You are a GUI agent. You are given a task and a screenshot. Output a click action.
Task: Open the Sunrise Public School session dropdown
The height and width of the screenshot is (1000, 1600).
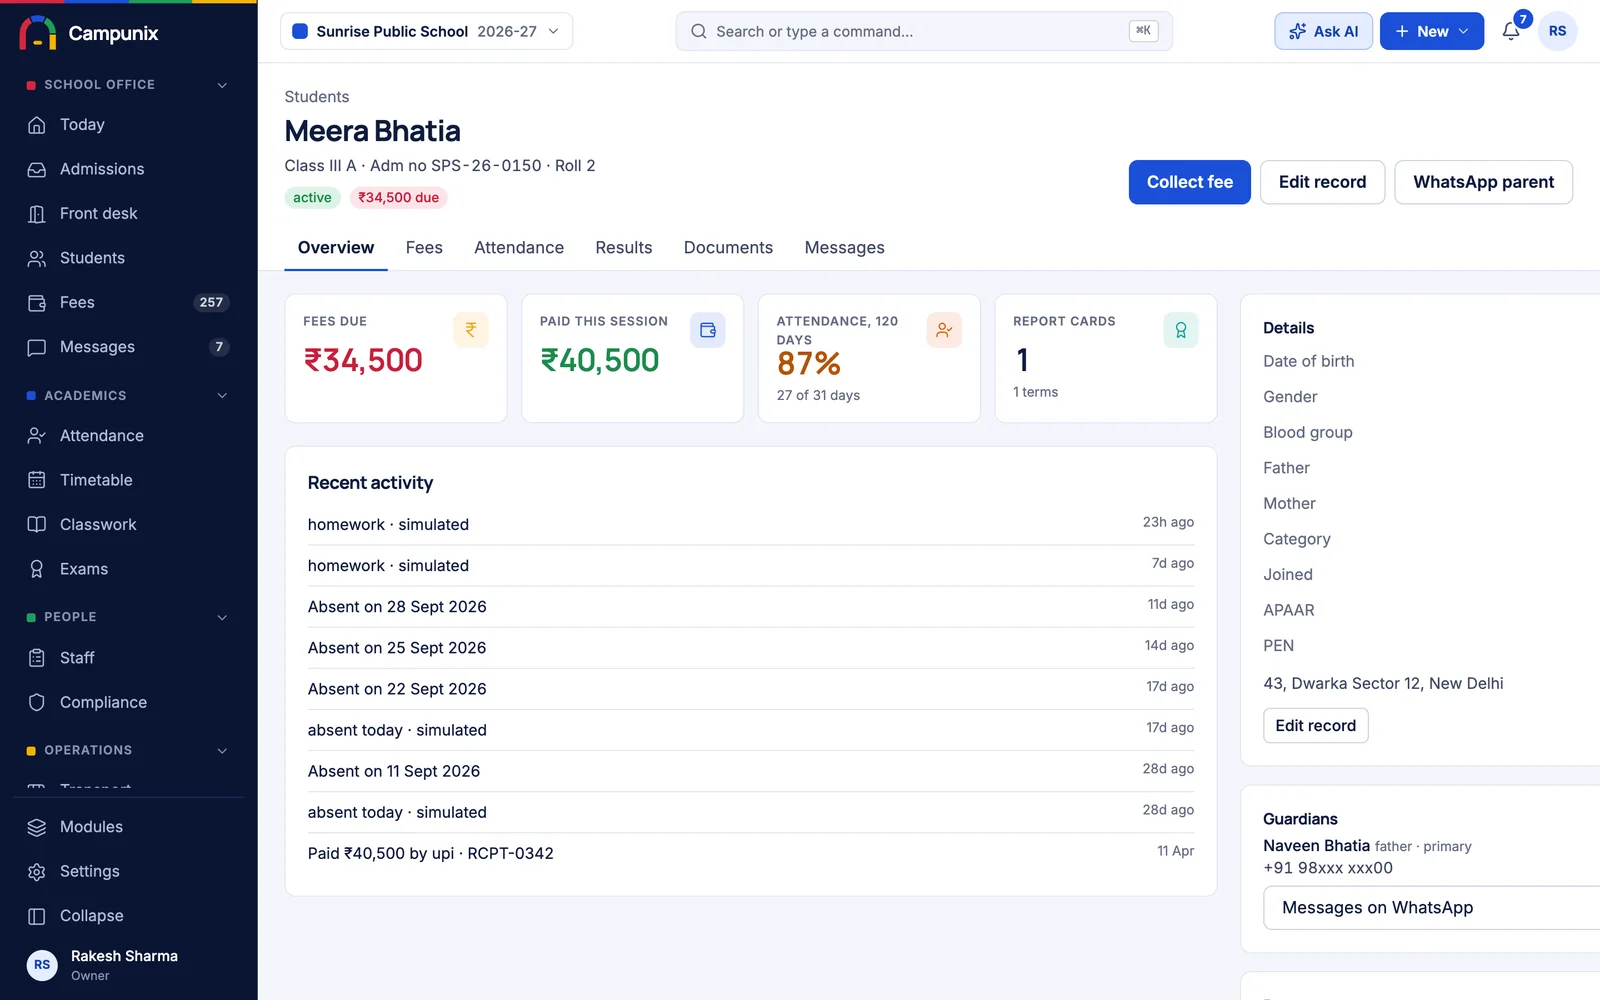[427, 31]
